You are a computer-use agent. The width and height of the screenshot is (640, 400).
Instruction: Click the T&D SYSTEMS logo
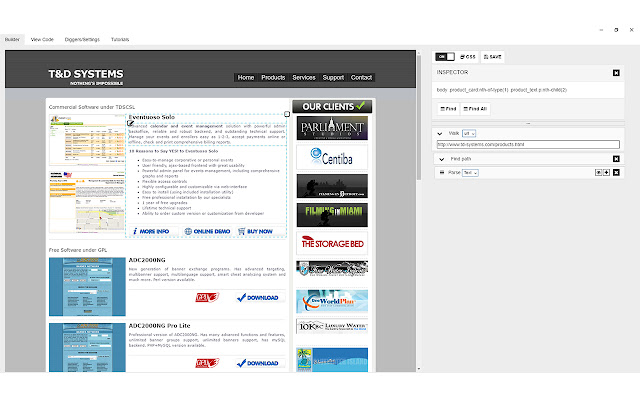[x=86, y=76]
